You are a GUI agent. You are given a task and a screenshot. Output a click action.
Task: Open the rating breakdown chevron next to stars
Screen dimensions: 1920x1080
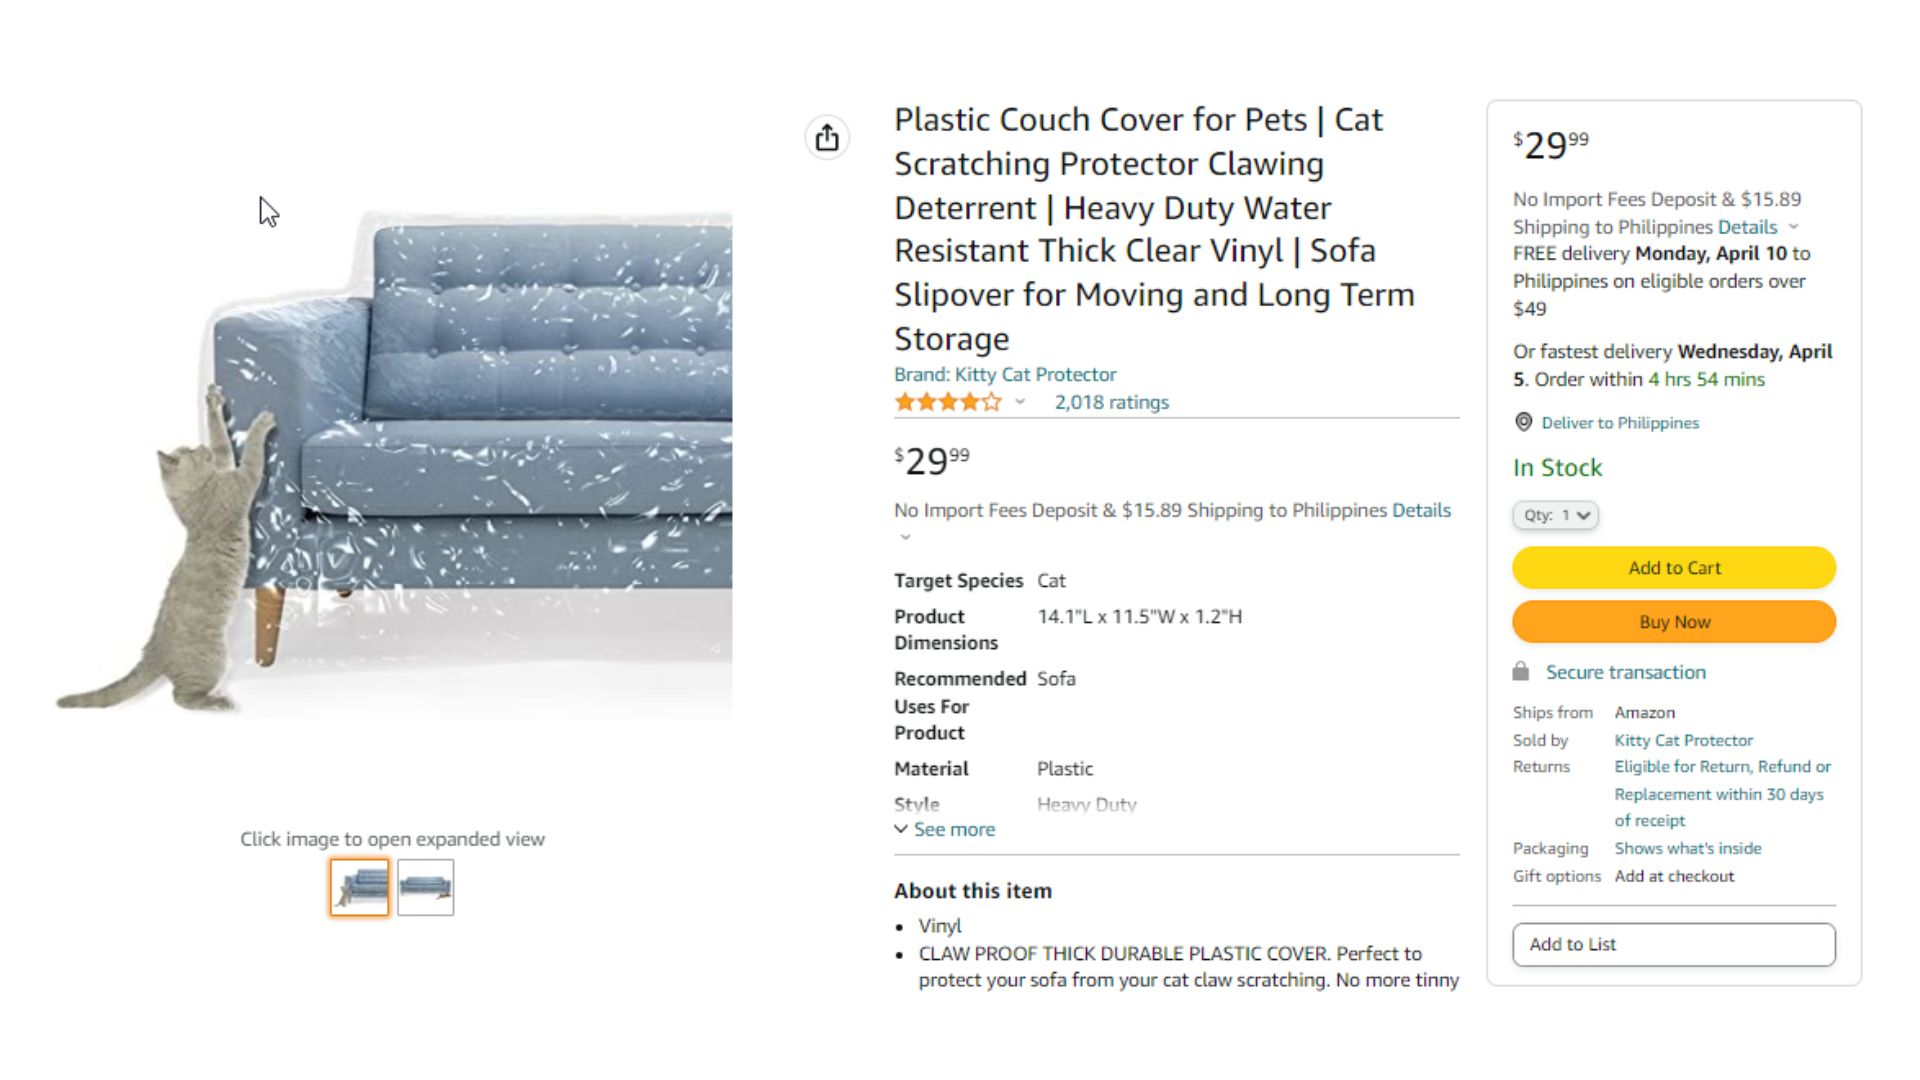[1020, 402]
